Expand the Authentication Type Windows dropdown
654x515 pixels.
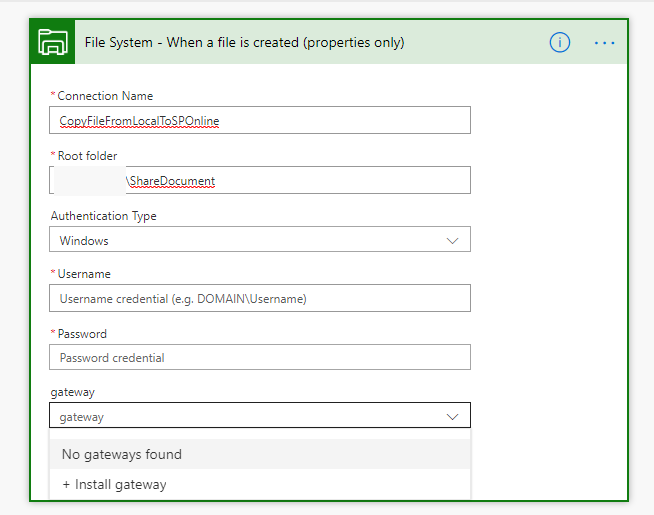[x=260, y=239]
